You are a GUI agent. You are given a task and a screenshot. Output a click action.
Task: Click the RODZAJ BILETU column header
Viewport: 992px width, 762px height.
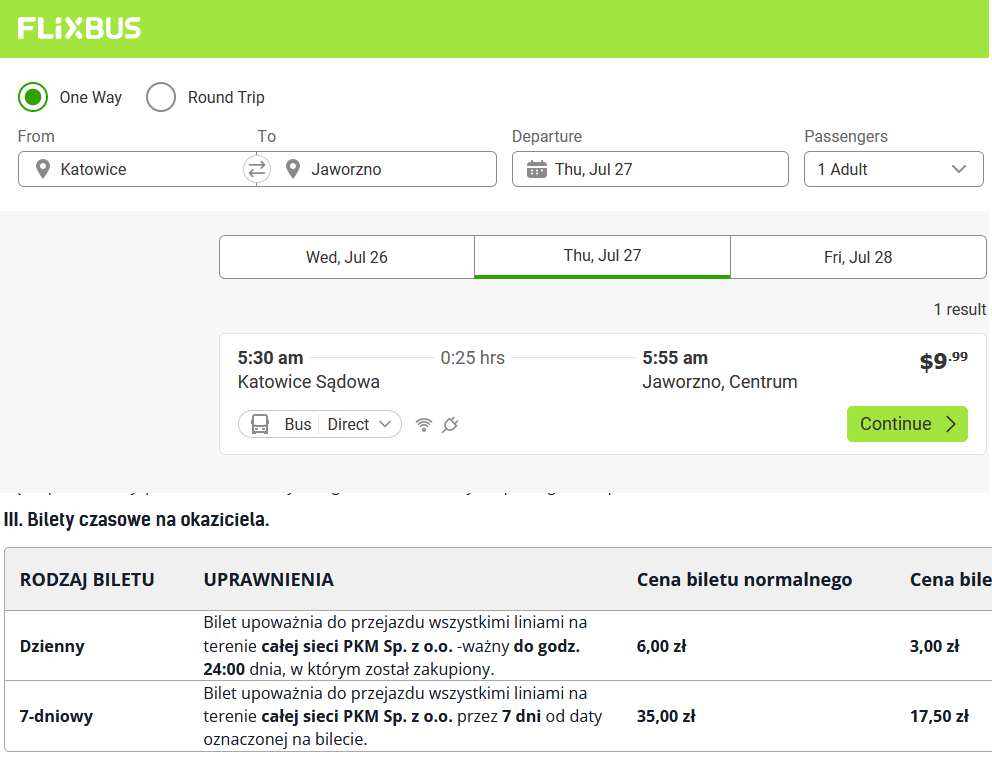pos(87,580)
